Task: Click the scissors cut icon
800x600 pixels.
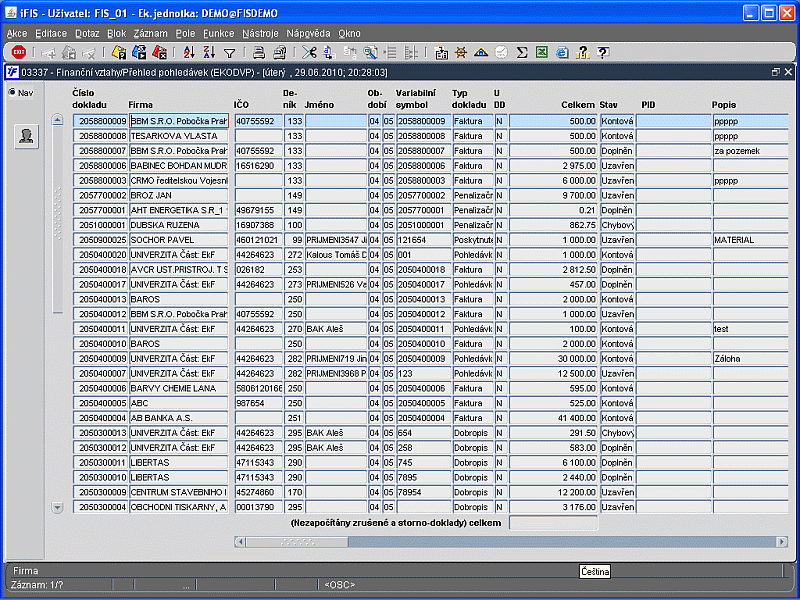Action: 309,53
